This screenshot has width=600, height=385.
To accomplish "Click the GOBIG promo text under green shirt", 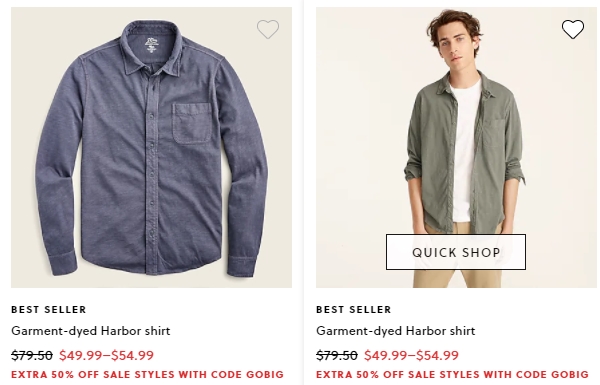I will [452, 374].
